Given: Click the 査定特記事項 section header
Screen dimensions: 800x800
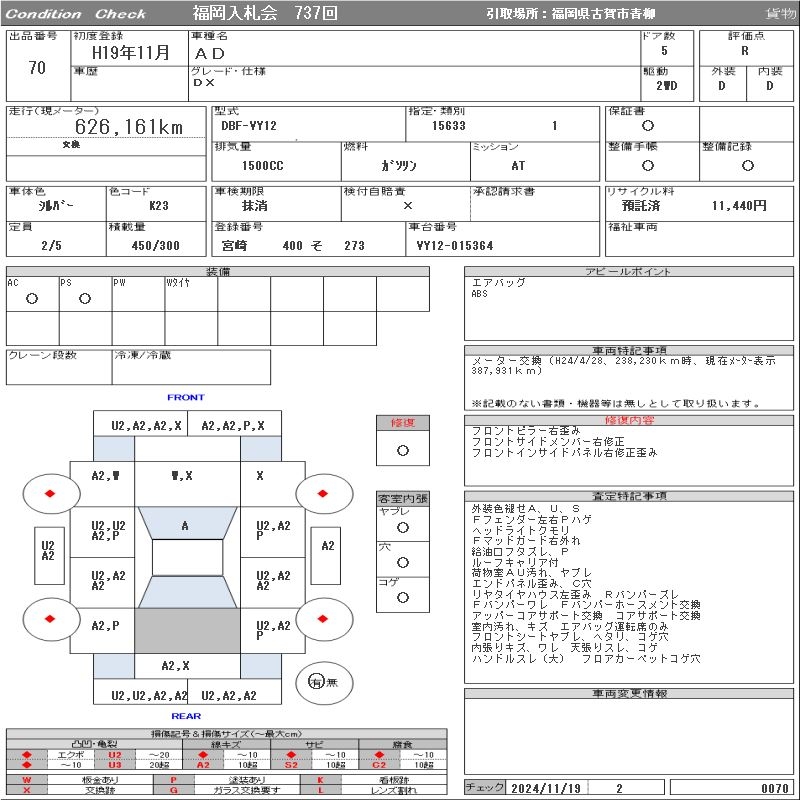Looking at the screenshot, I should (629, 496).
